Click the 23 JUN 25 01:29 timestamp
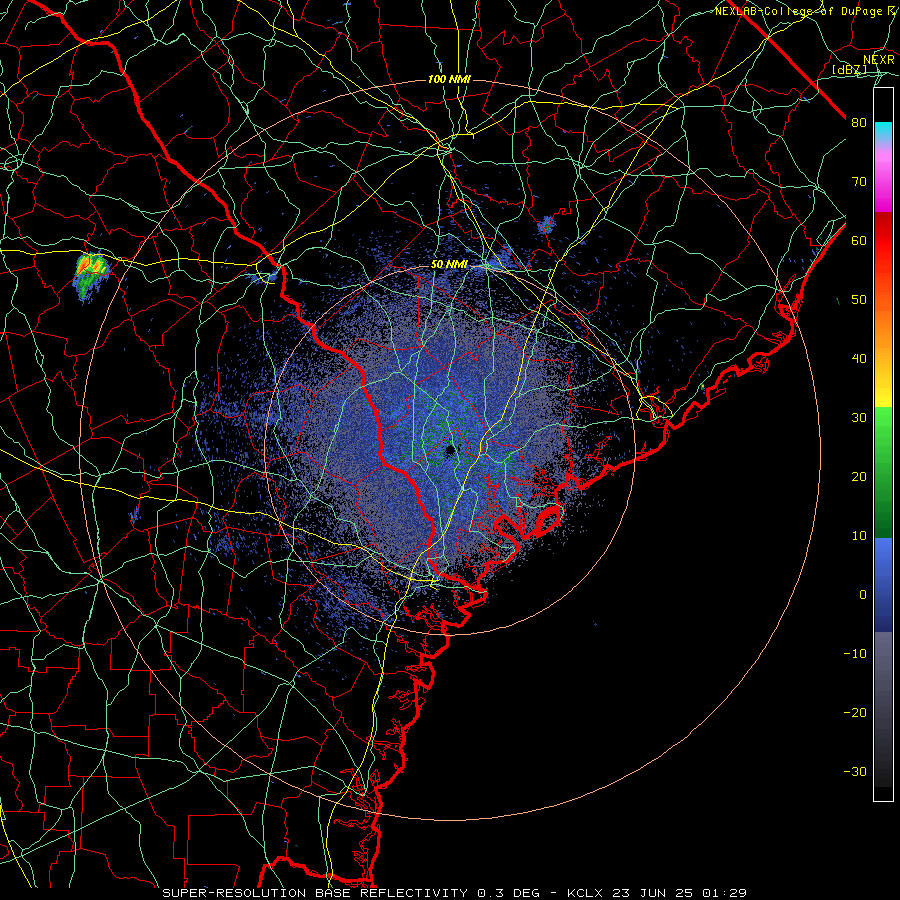The height and width of the screenshot is (900, 900). pos(680,893)
